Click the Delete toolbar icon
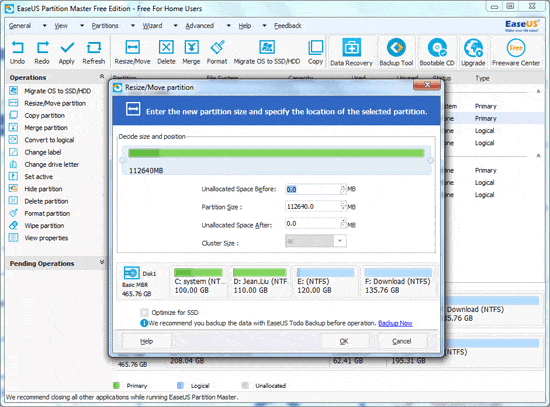The width and height of the screenshot is (550, 407). click(166, 52)
